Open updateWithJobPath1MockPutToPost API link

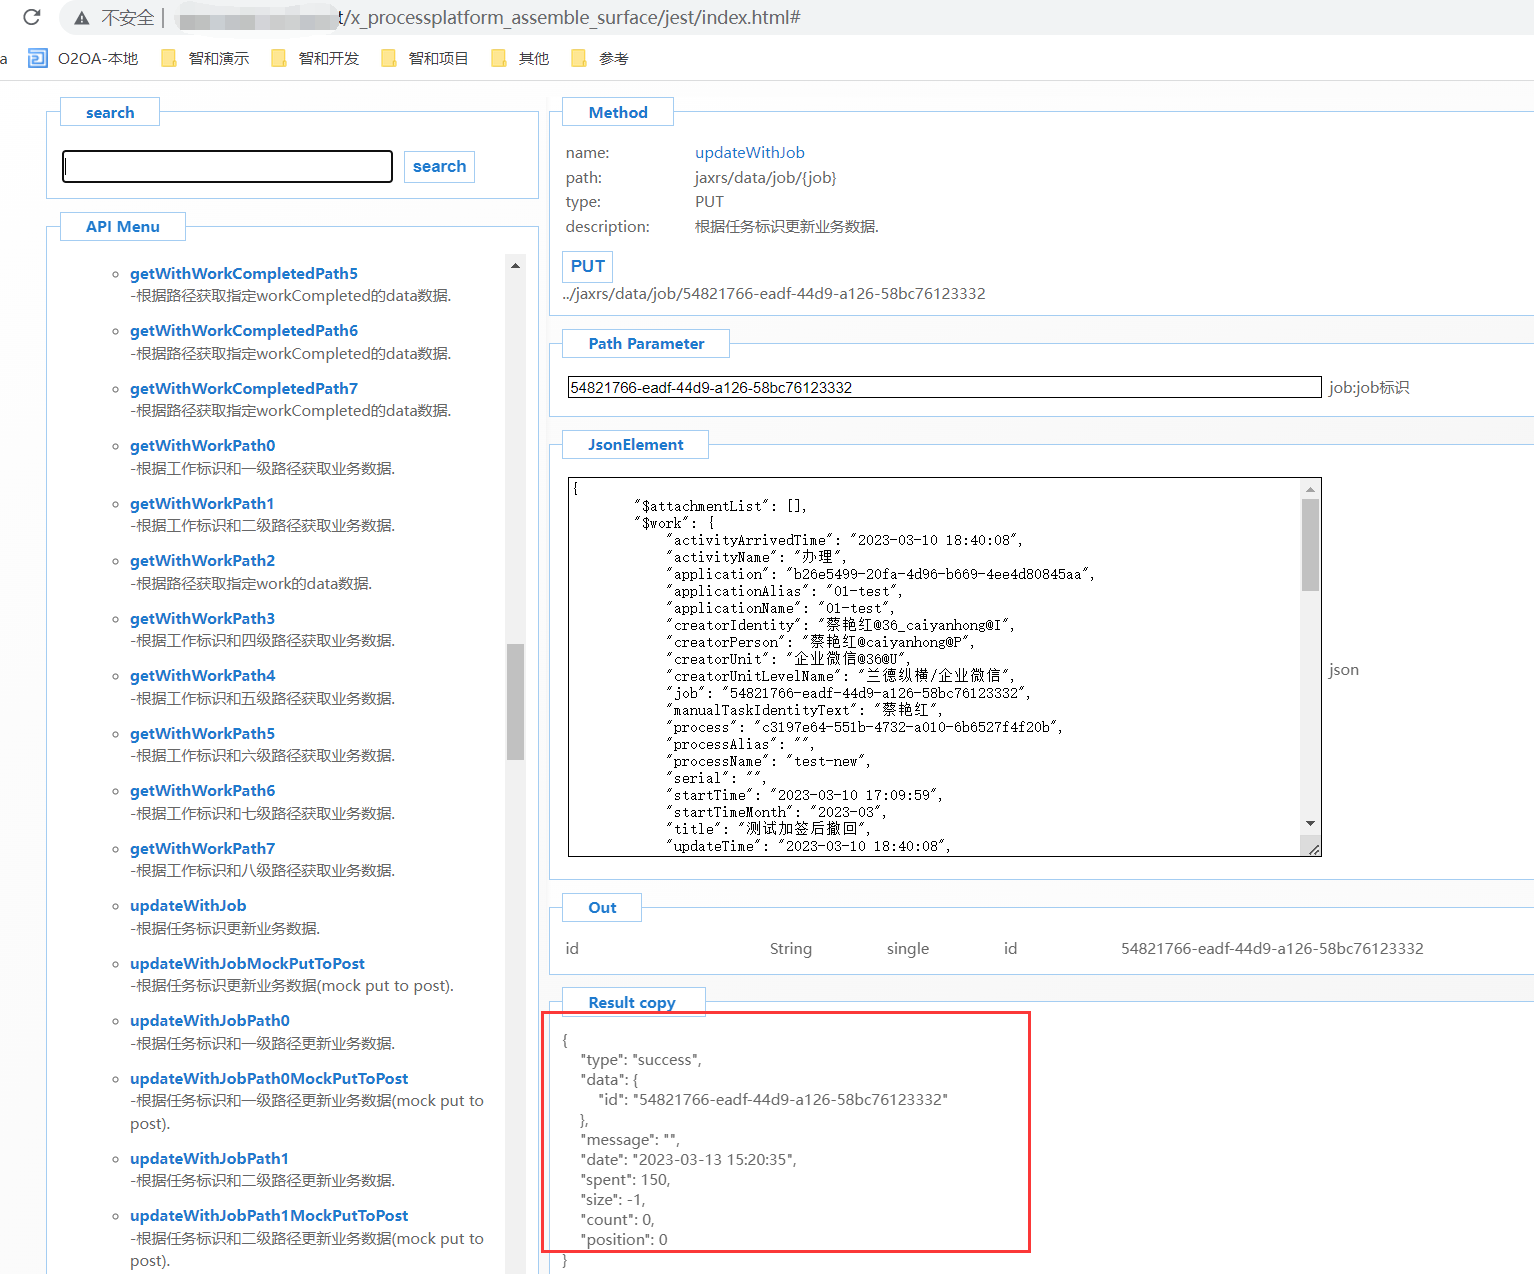click(269, 1215)
